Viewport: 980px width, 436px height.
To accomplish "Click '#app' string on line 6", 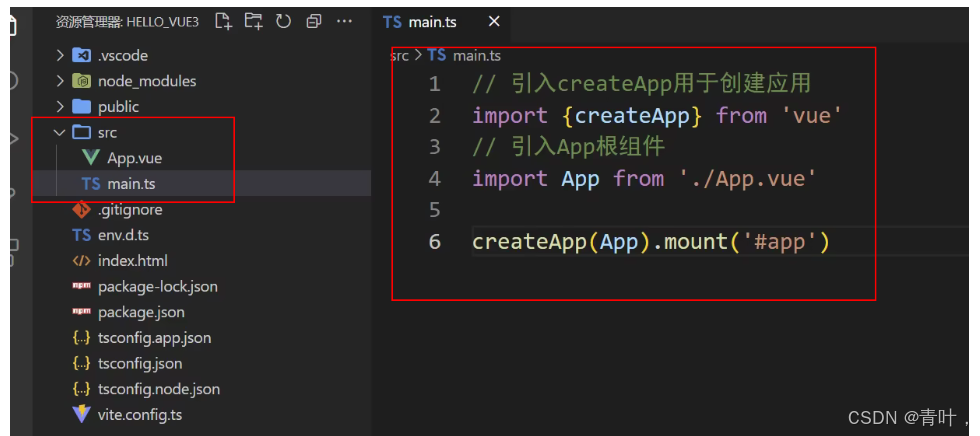I will [x=779, y=242].
